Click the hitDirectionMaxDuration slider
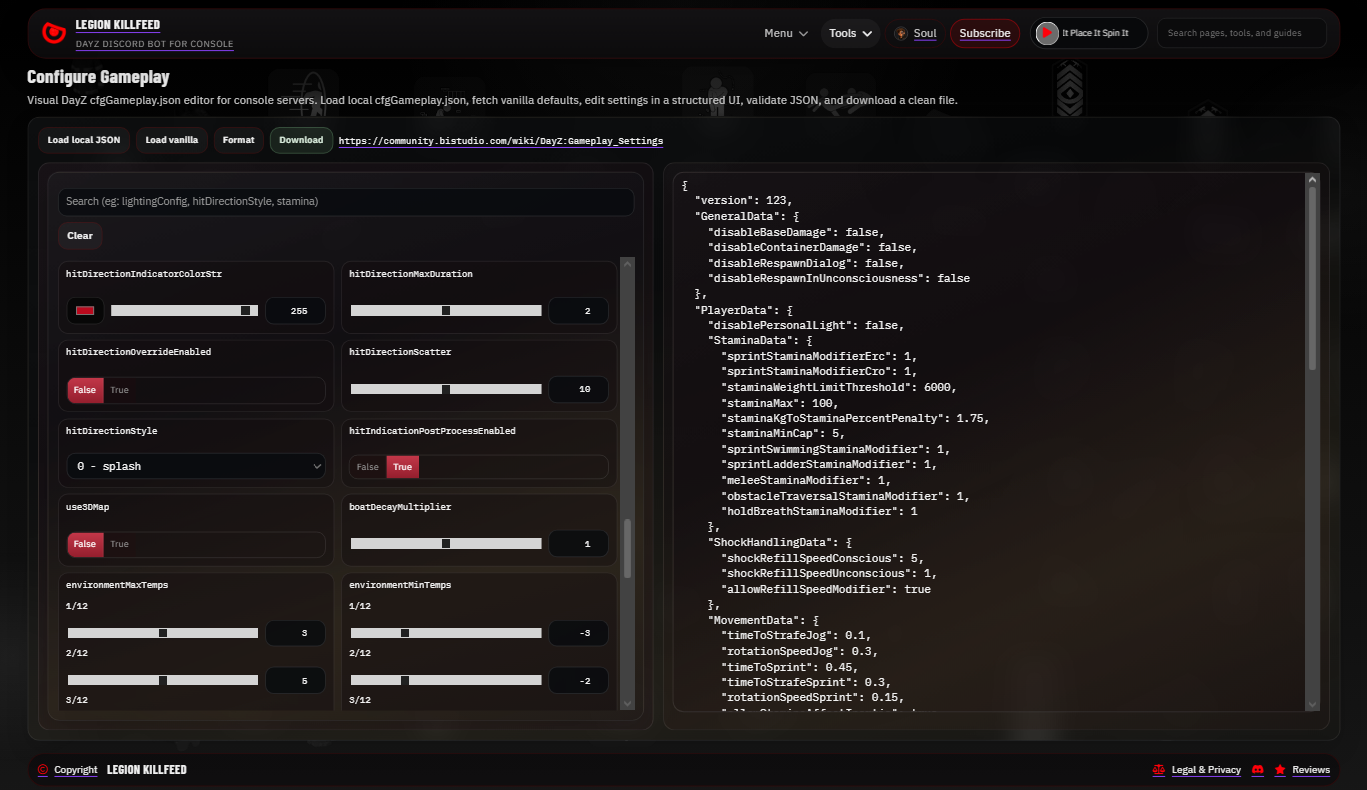The image size is (1367, 790). point(446,311)
